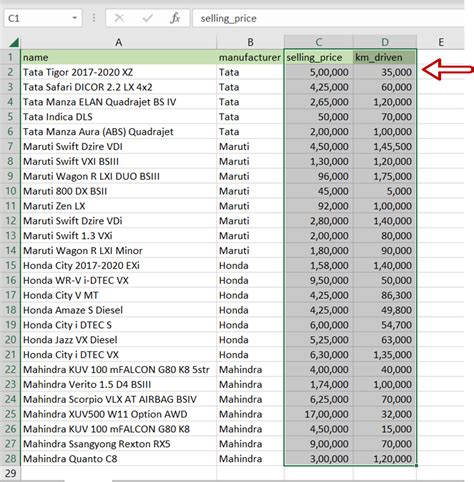Click cell 'Honda WR-V i-DTEC VX'

pos(119,280)
